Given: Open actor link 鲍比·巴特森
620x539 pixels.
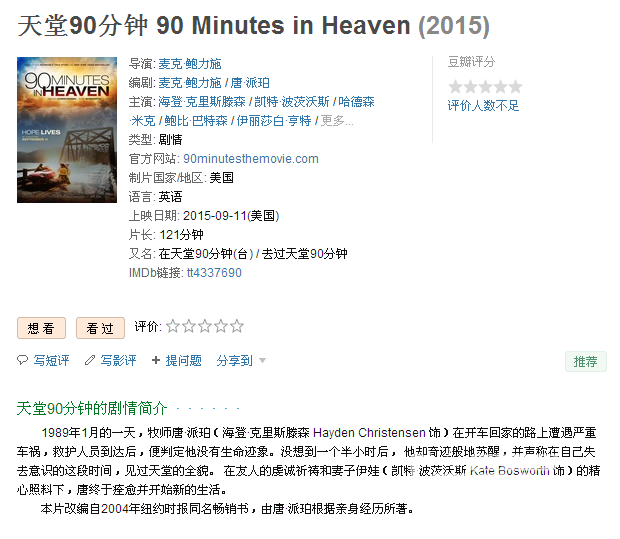Looking at the screenshot, I should point(196,121).
